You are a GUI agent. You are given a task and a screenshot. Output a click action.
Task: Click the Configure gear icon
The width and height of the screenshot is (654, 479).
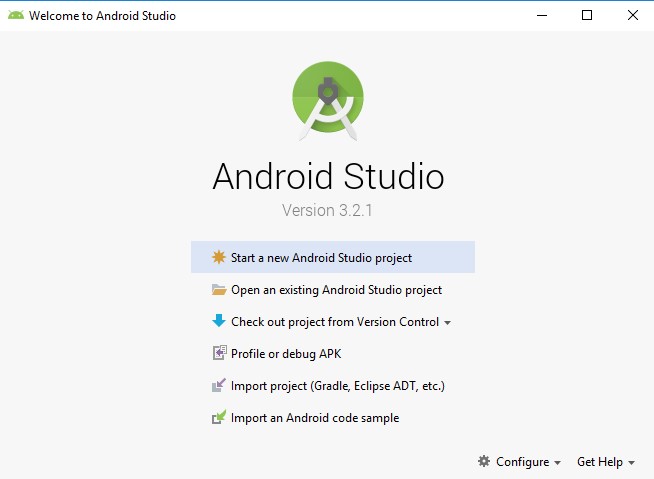(x=484, y=461)
